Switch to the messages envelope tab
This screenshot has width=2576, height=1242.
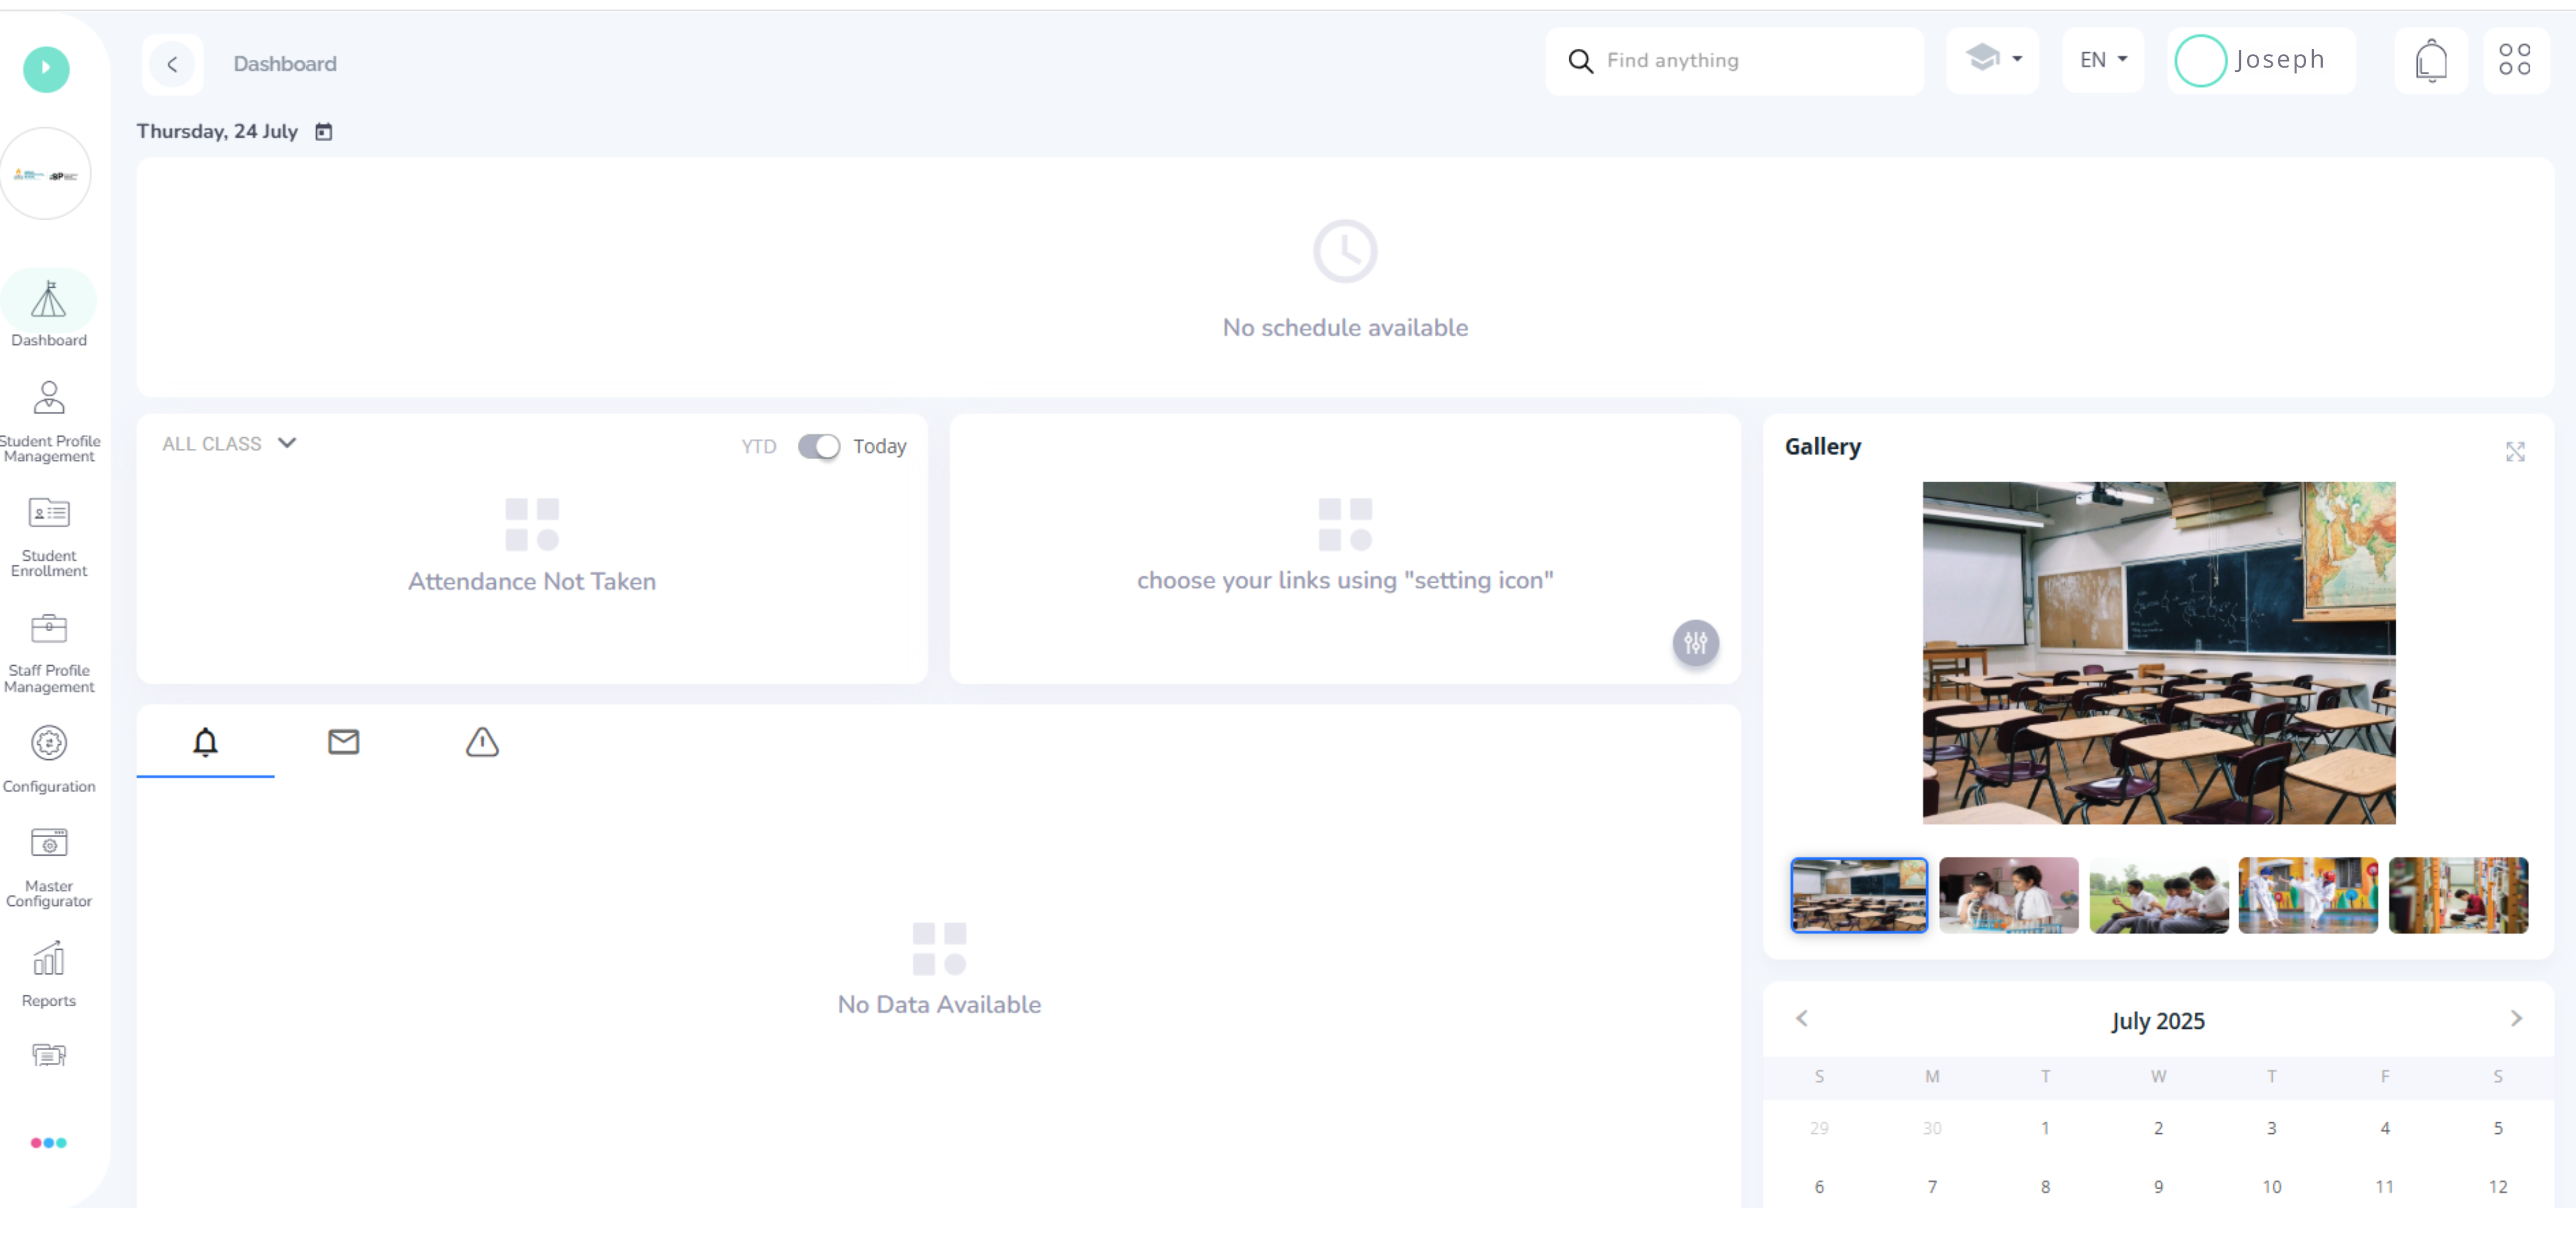click(x=343, y=742)
